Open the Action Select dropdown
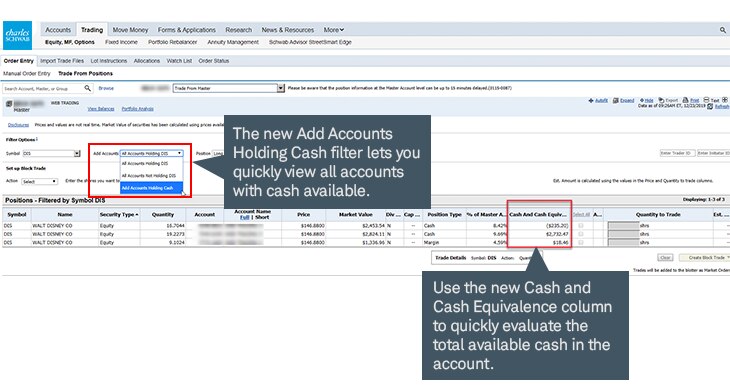This screenshot has height=390, width=730. (40, 182)
